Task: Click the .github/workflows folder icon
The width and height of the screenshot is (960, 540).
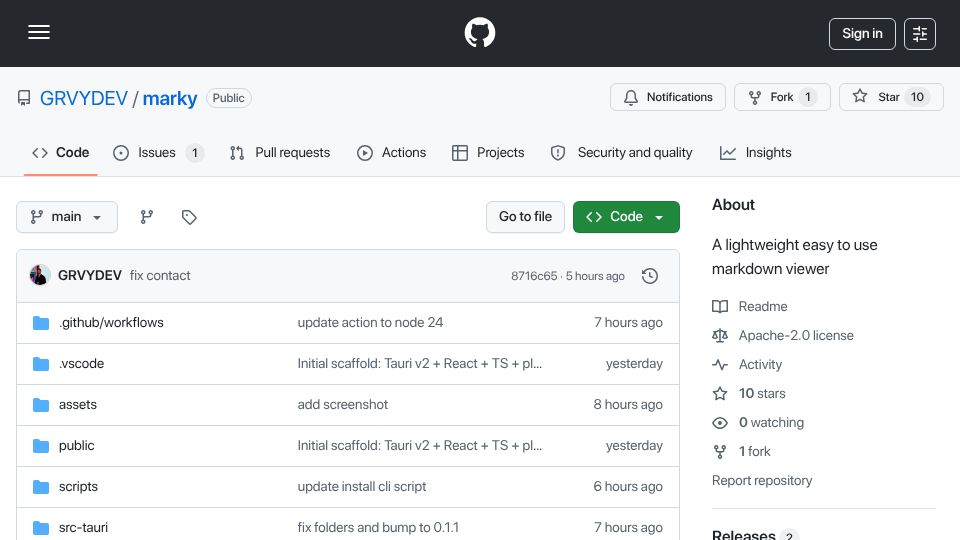Action: pyautogui.click(x=41, y=323)
